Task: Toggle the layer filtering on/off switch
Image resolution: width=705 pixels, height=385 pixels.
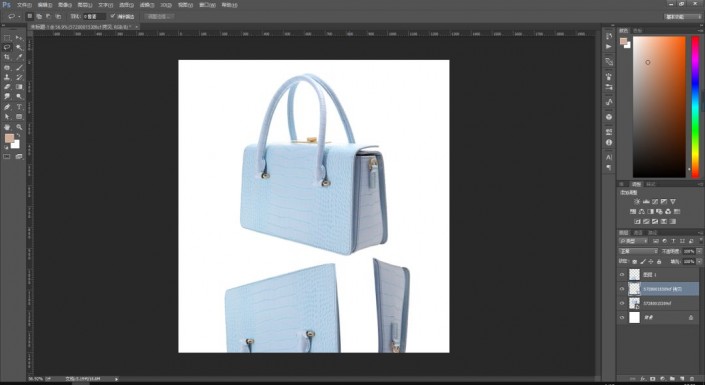Action: click(701, 241)
